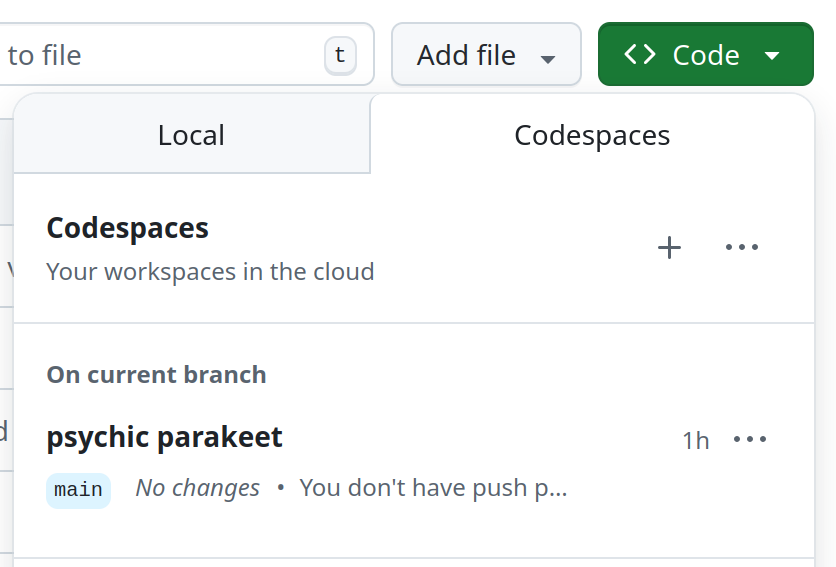Switch to the Local tab

pyautogui.click(x=191, y=135)
